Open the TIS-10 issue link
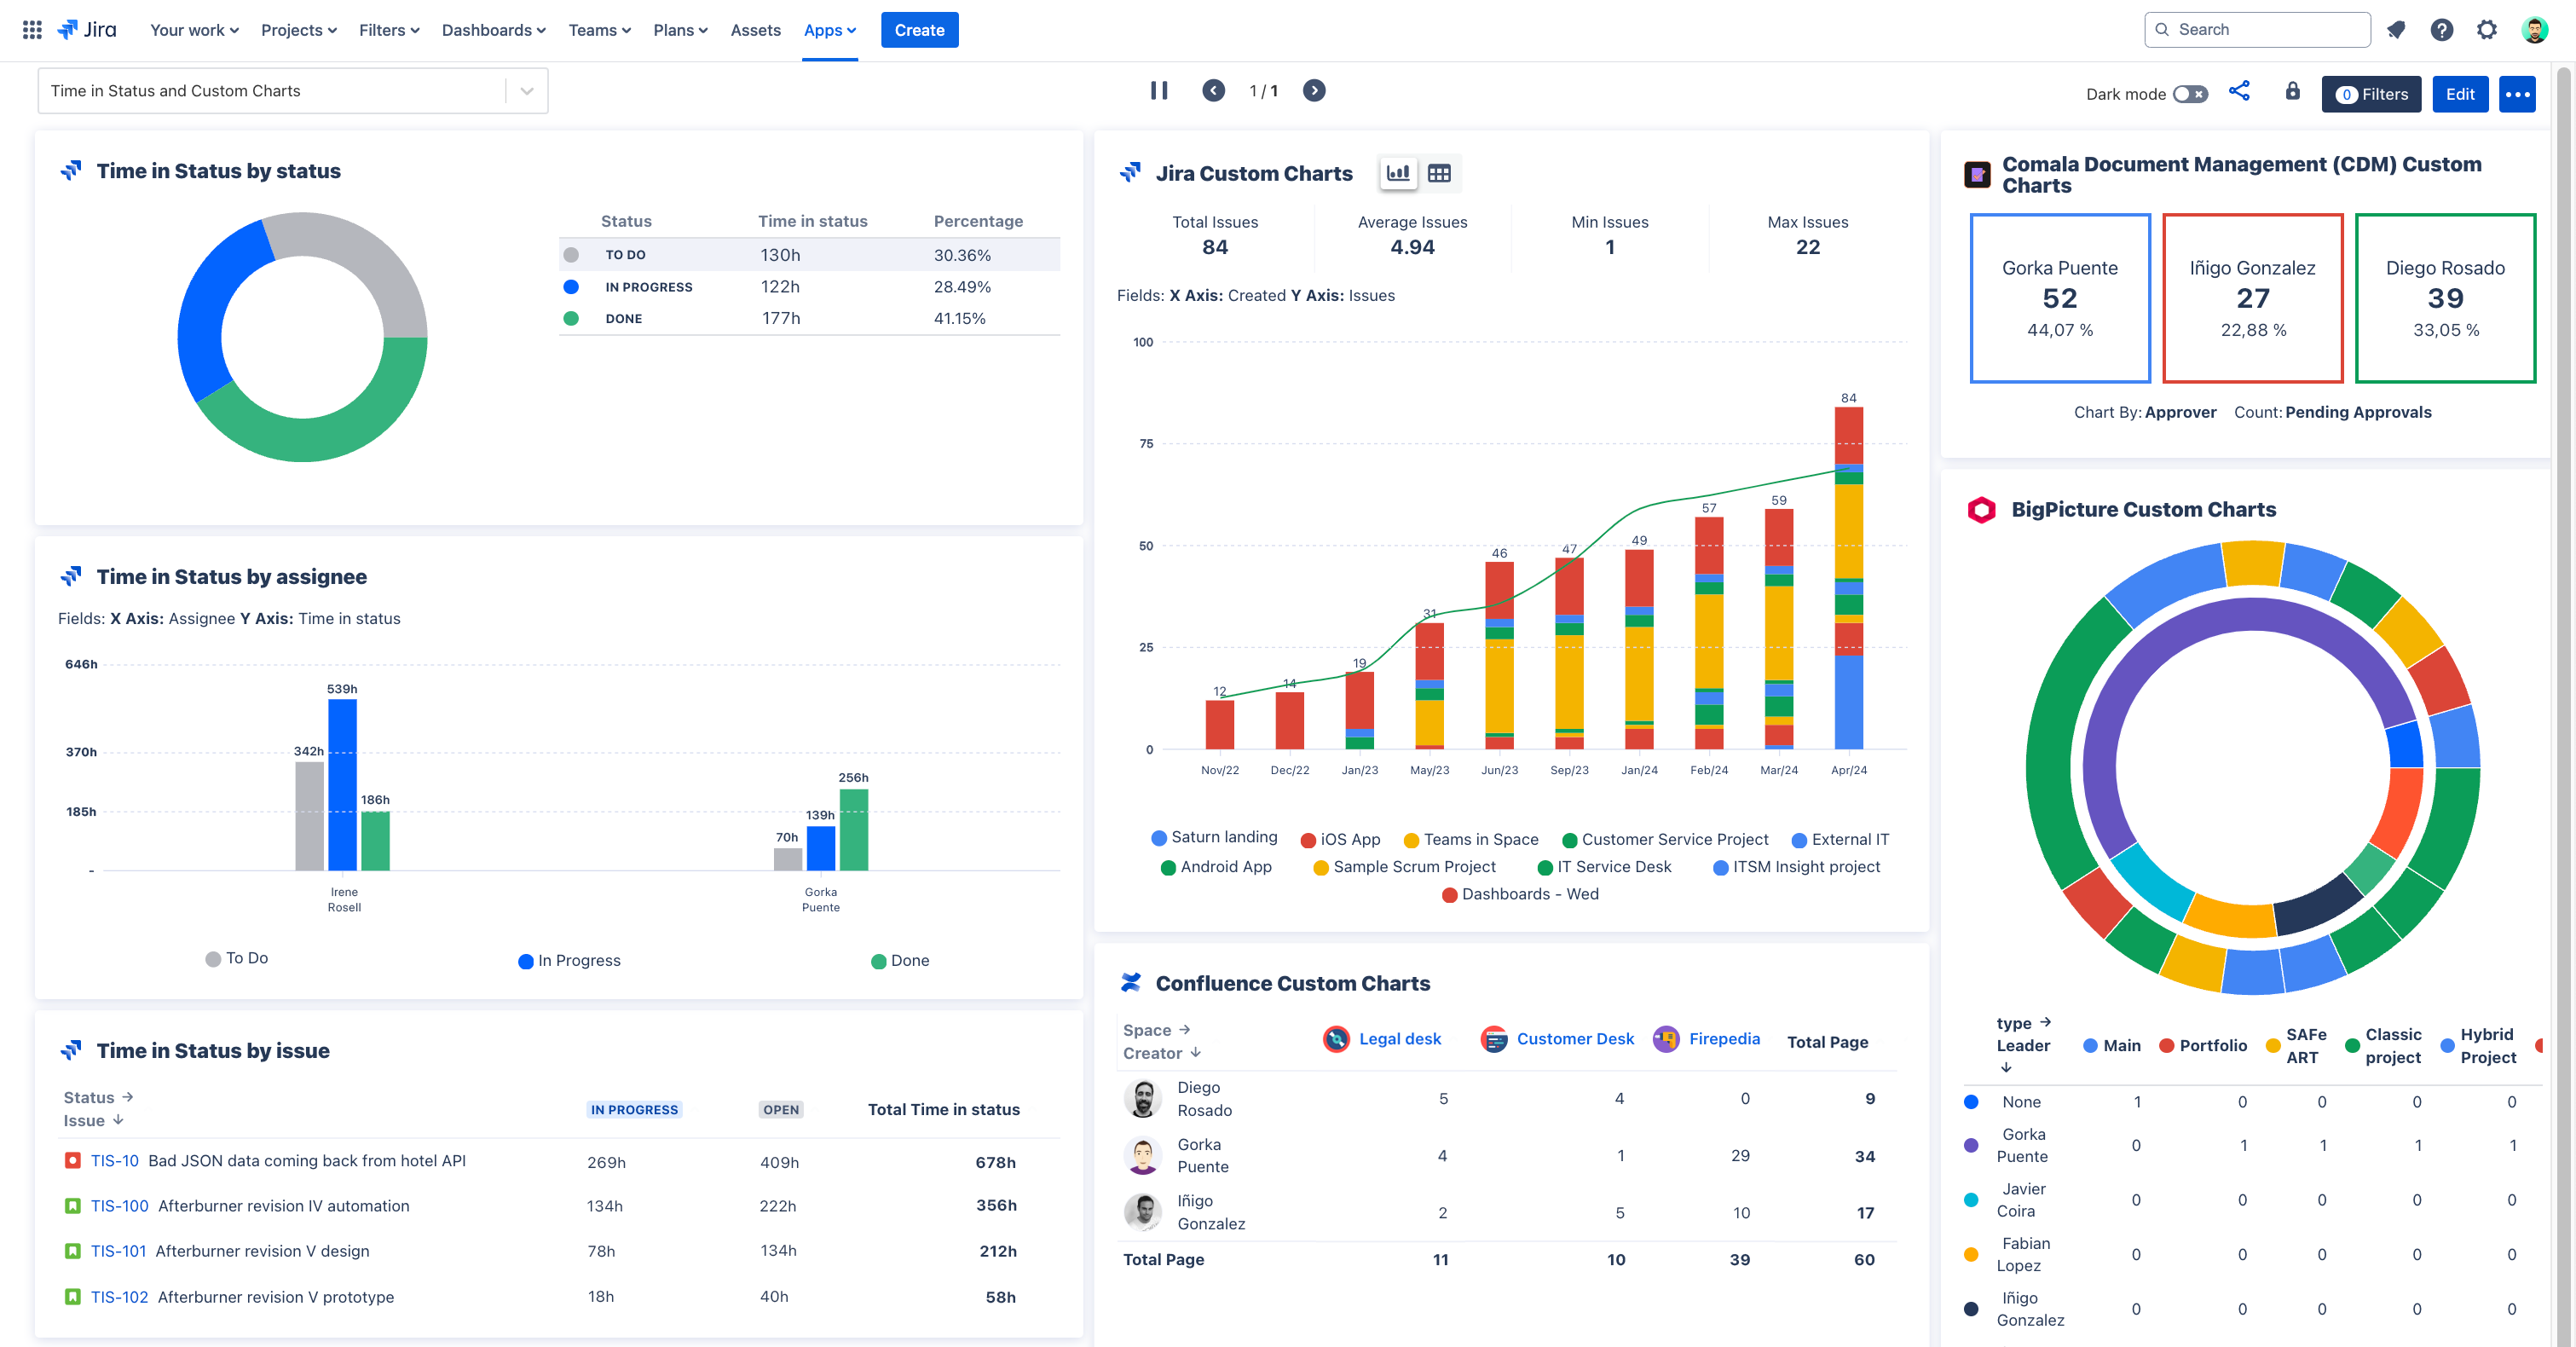This screenshot has width=2576, height=1347. 114,1161
